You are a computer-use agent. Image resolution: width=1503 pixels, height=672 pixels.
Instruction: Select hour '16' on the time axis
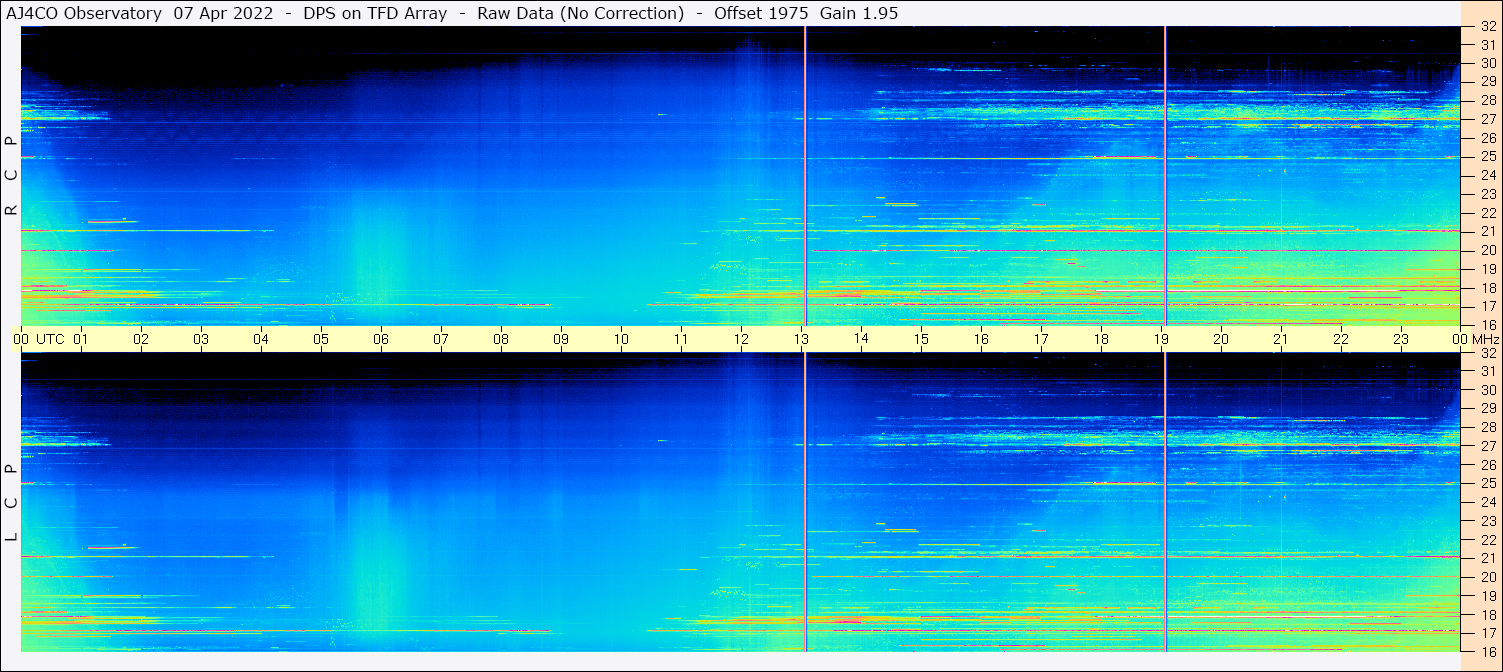pyautogui.click(x=981, y=339)
